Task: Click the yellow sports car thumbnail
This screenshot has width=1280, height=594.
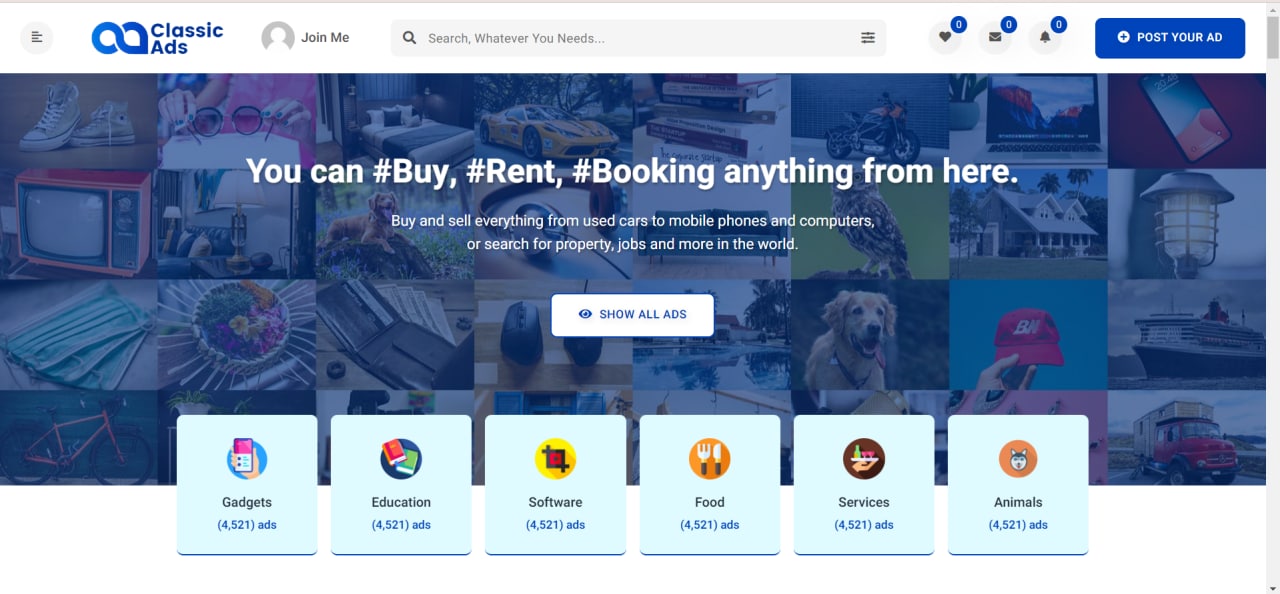Action: pyautogui.click(x=553, y=121)
